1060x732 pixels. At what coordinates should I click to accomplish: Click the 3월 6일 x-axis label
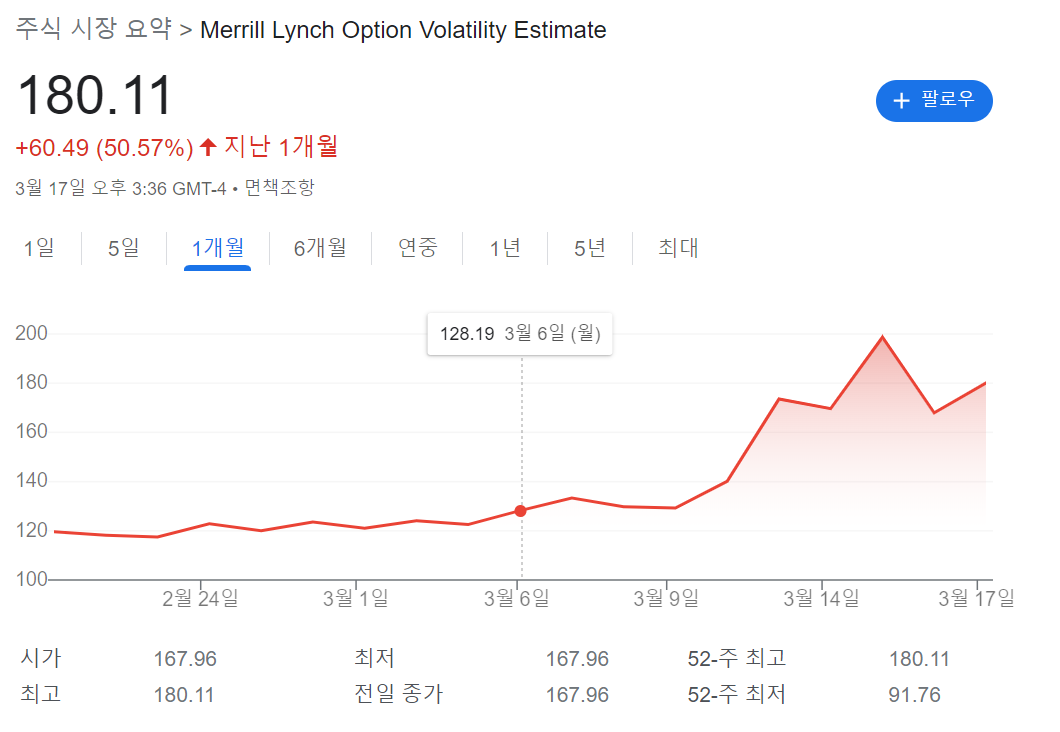(x=516, y=598)
